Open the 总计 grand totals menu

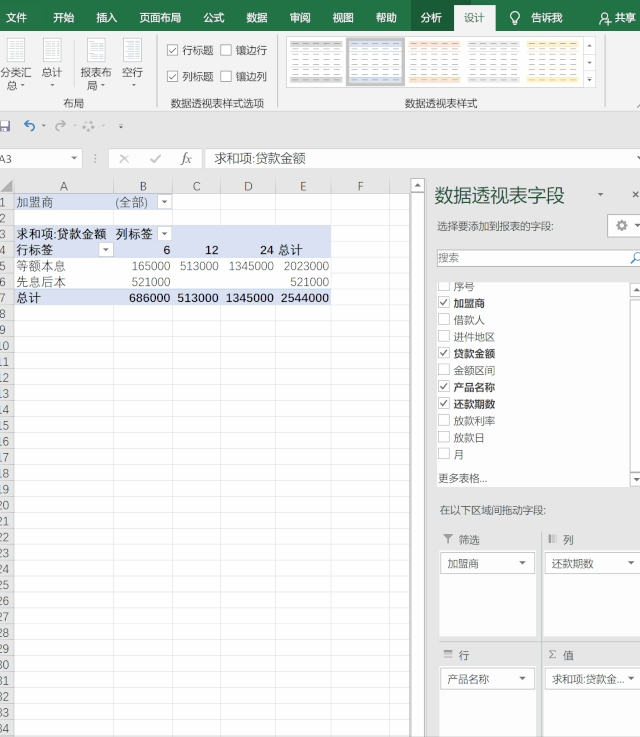52,64
